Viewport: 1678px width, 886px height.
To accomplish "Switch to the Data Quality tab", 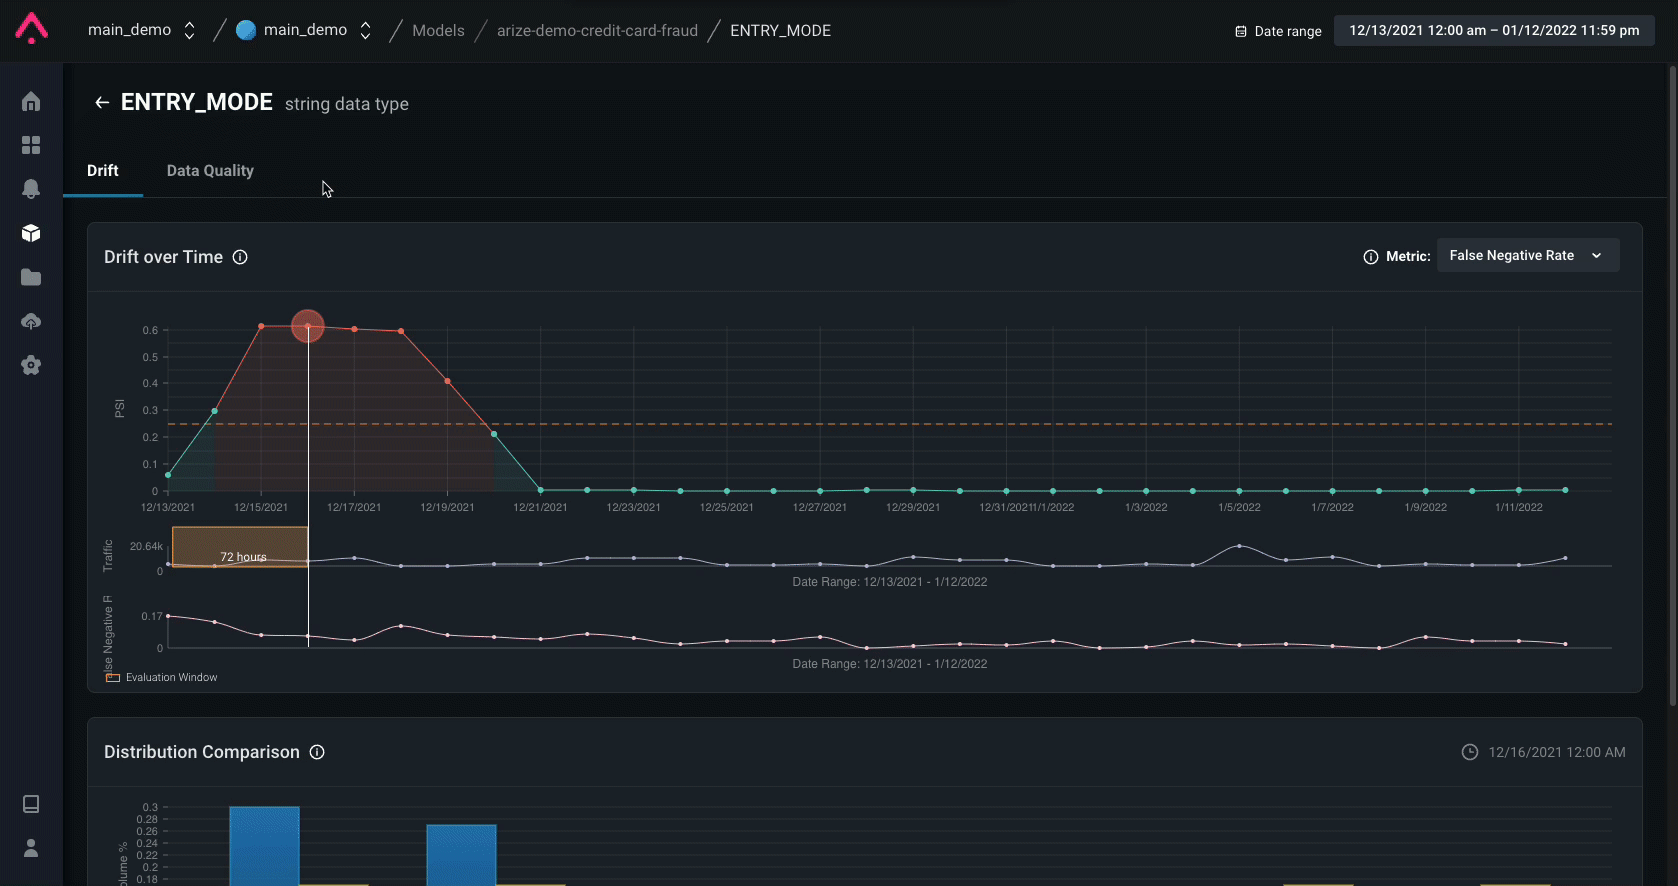I will tap(210, 171).
